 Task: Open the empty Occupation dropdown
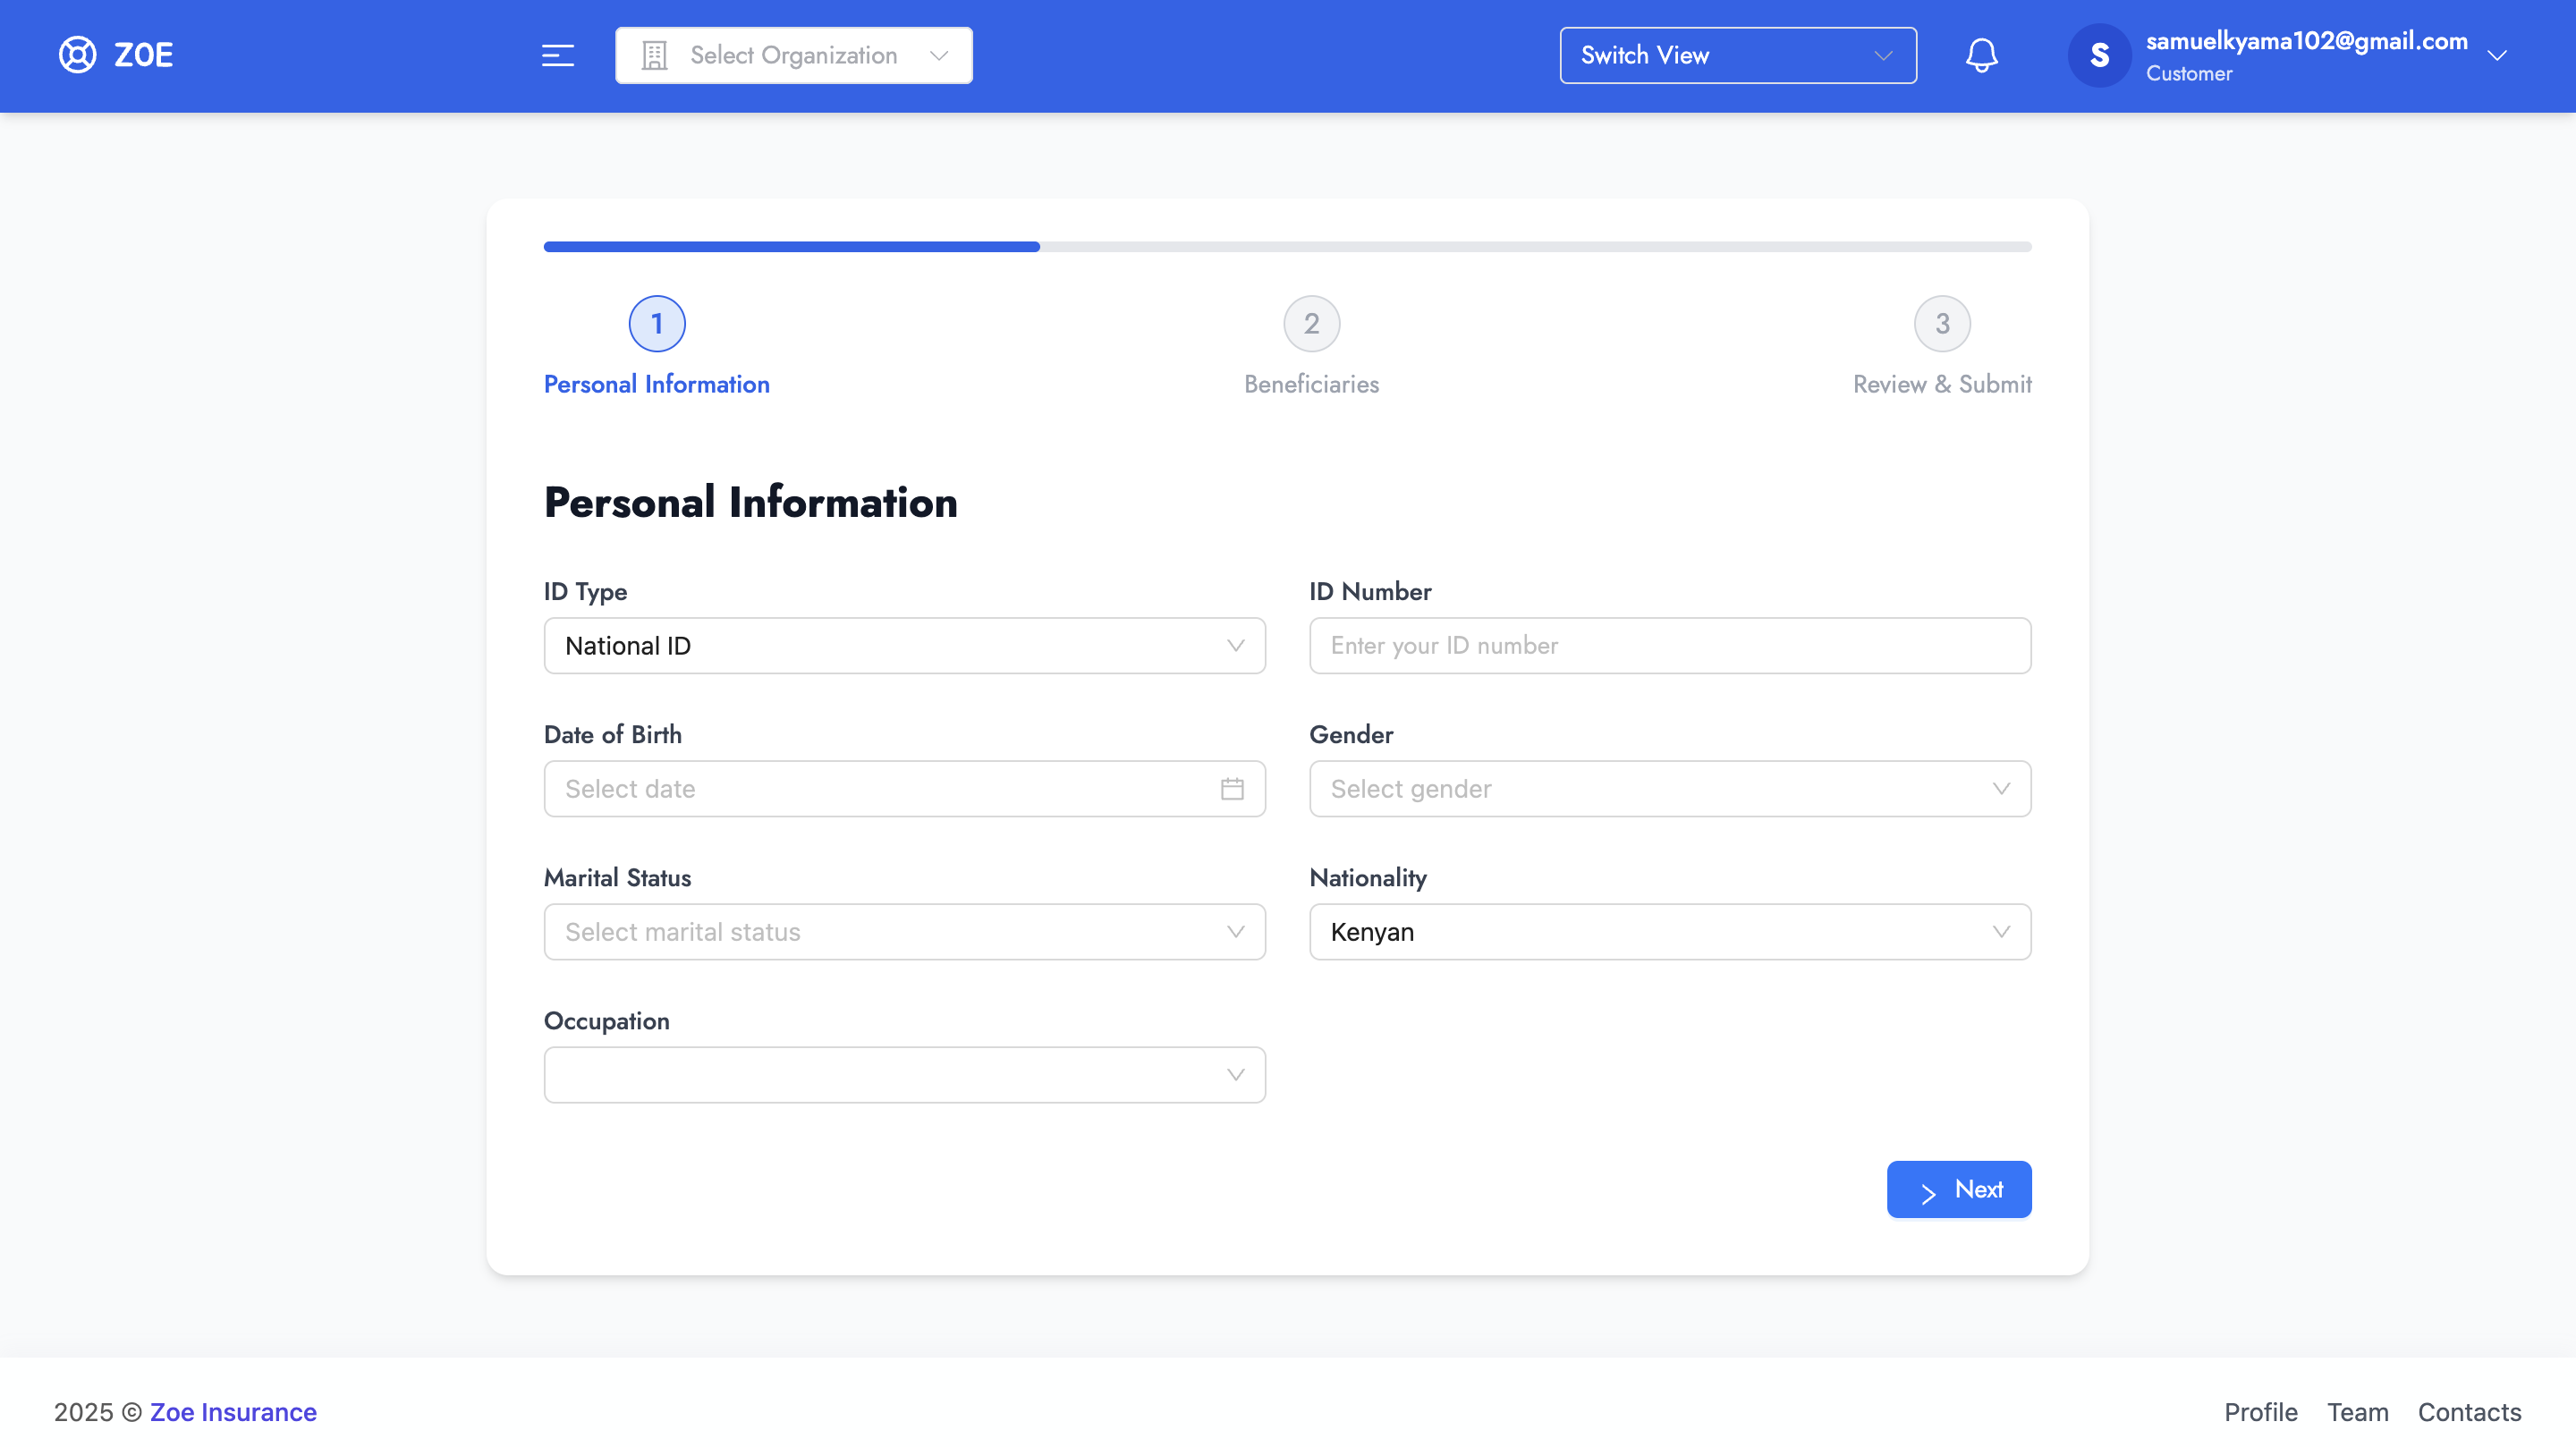point(904,1075)
